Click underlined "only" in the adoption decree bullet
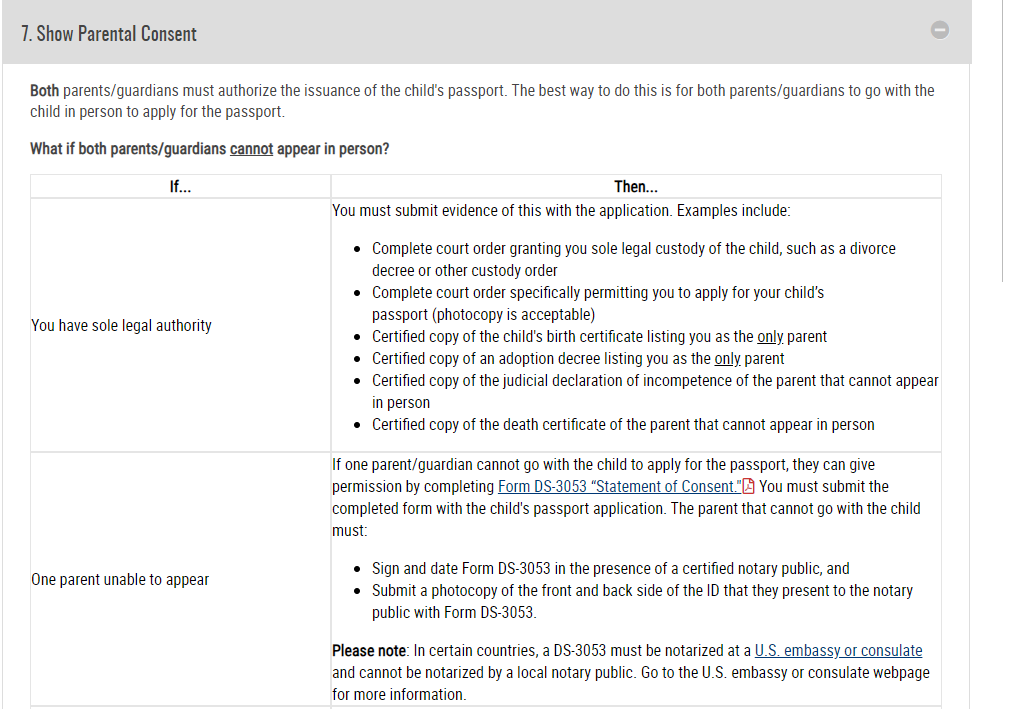The width and height of the screenshot is (1010, 709). pyautogui.click(x=727, y=359)
